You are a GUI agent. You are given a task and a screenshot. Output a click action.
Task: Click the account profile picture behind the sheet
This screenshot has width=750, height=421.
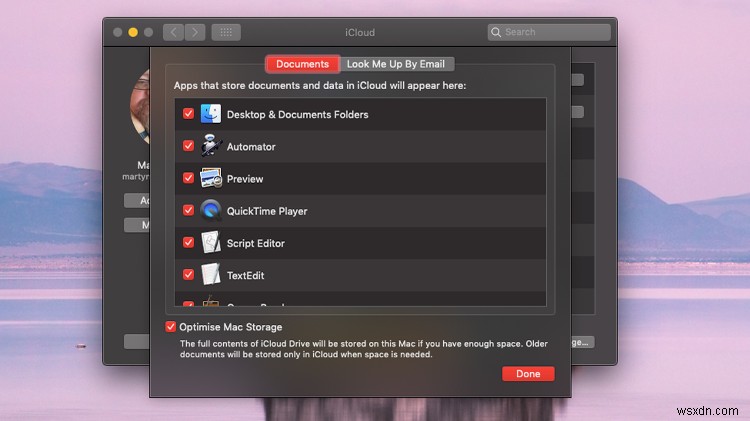140,106
